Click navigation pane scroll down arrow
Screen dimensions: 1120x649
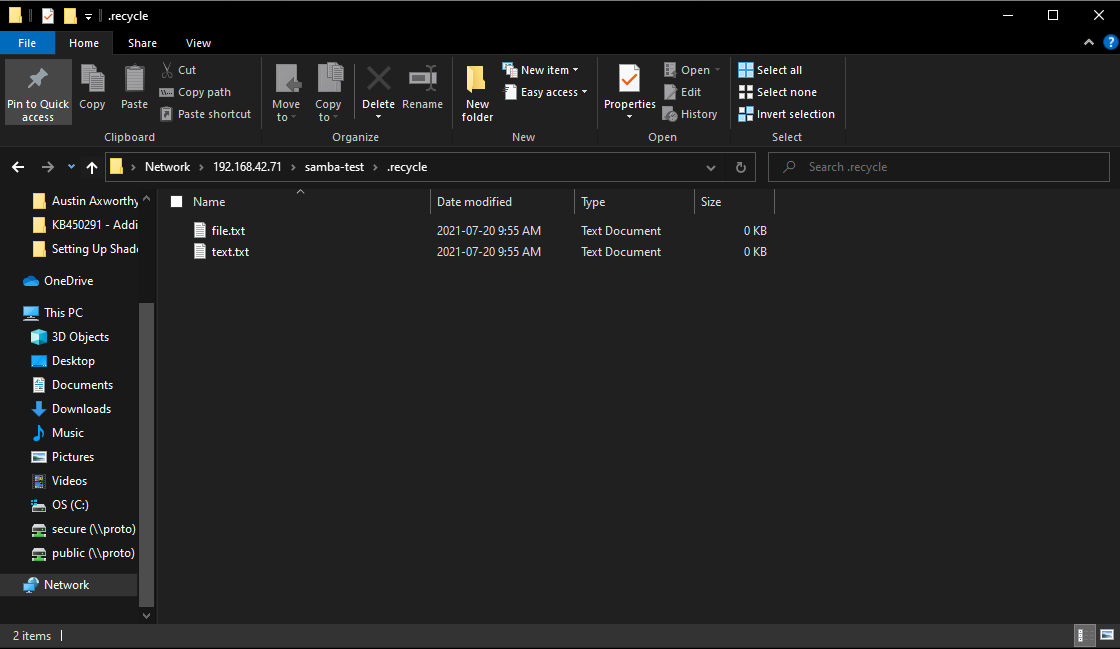click(x=146, y=615)
